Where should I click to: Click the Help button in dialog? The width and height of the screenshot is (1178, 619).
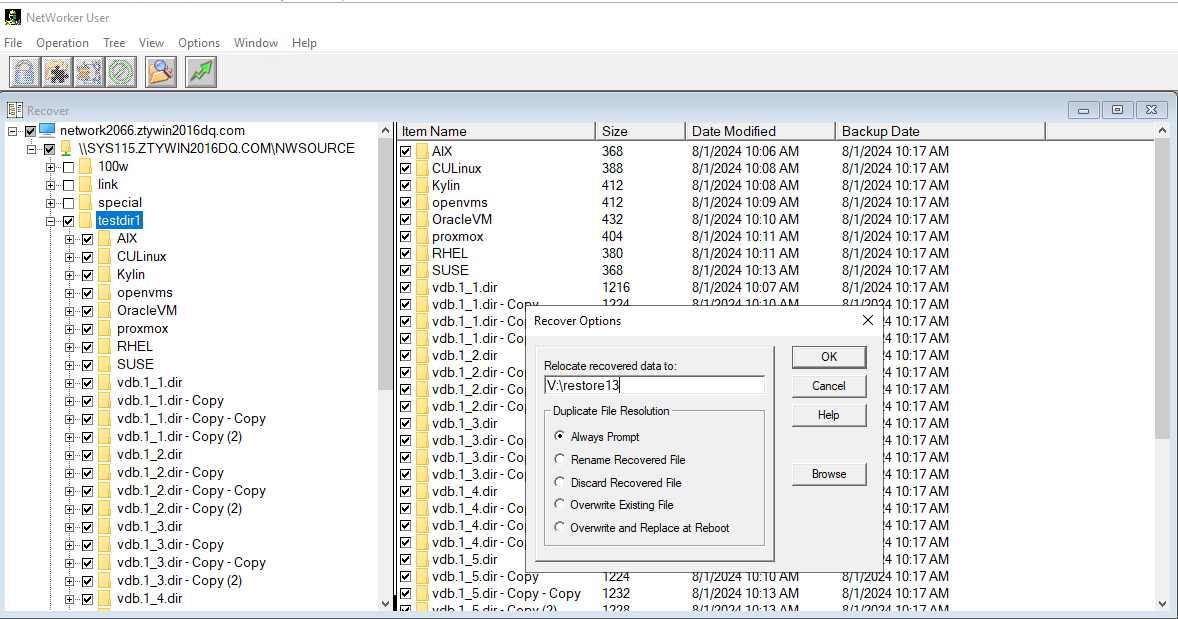[829, 415]
